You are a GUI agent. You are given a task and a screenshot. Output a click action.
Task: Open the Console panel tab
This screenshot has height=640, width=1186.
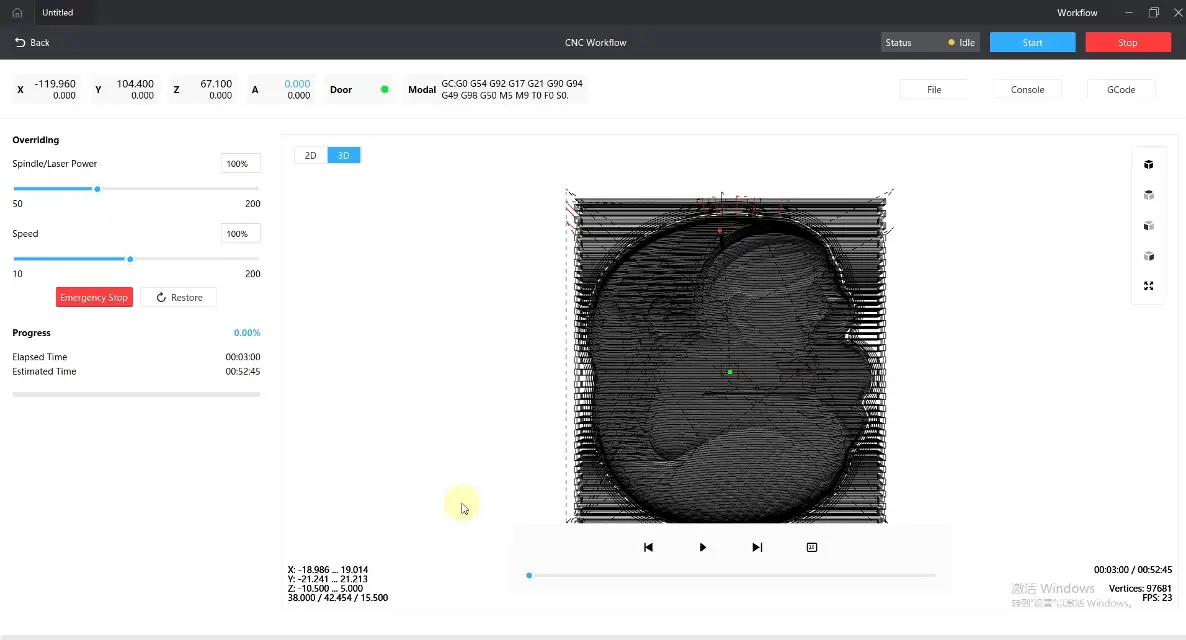[x=1027, y=89]
